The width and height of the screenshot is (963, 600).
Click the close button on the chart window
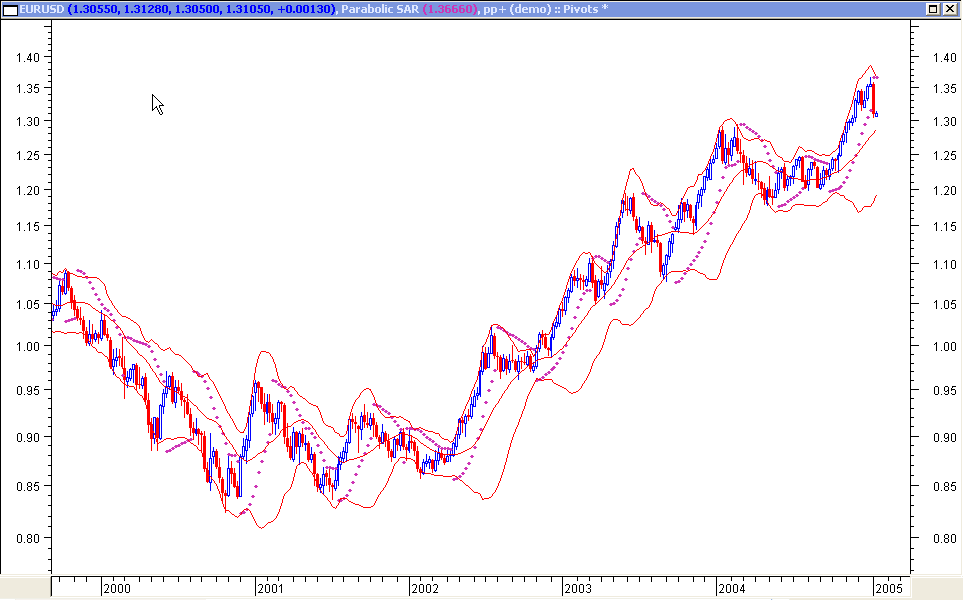click(948, 8)
